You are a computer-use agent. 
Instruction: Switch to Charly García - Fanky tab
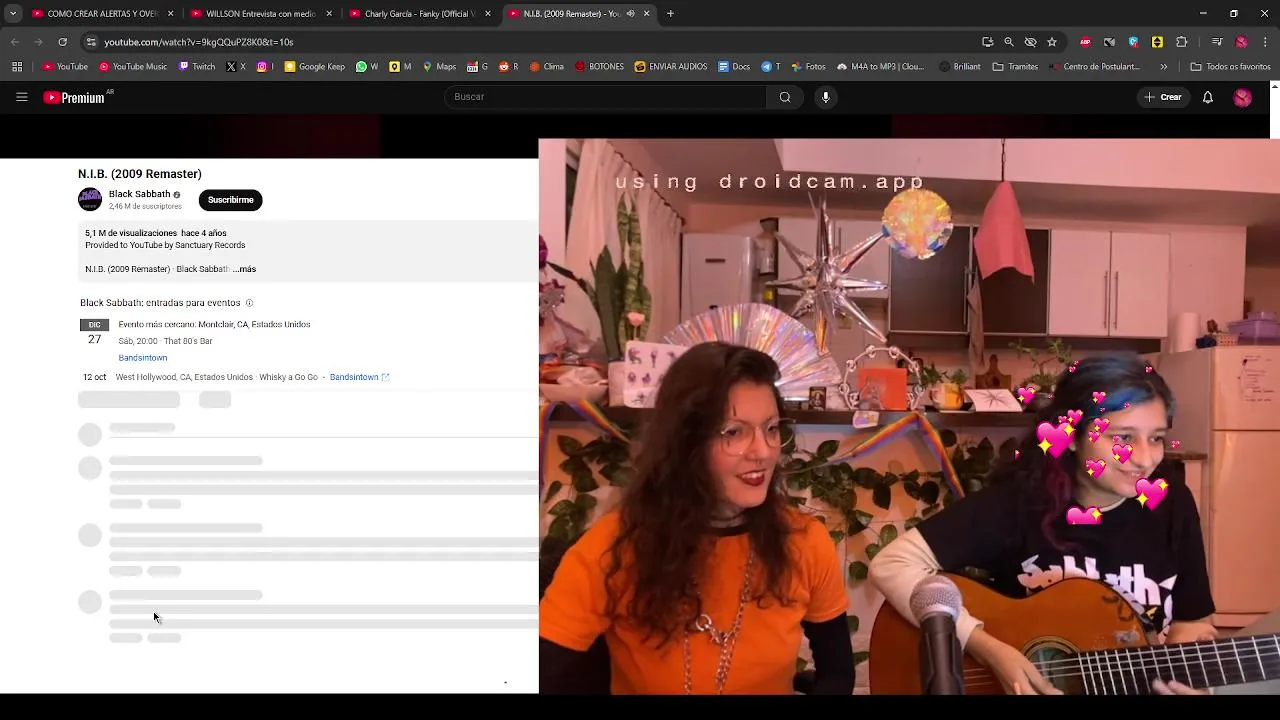point(419,14)
